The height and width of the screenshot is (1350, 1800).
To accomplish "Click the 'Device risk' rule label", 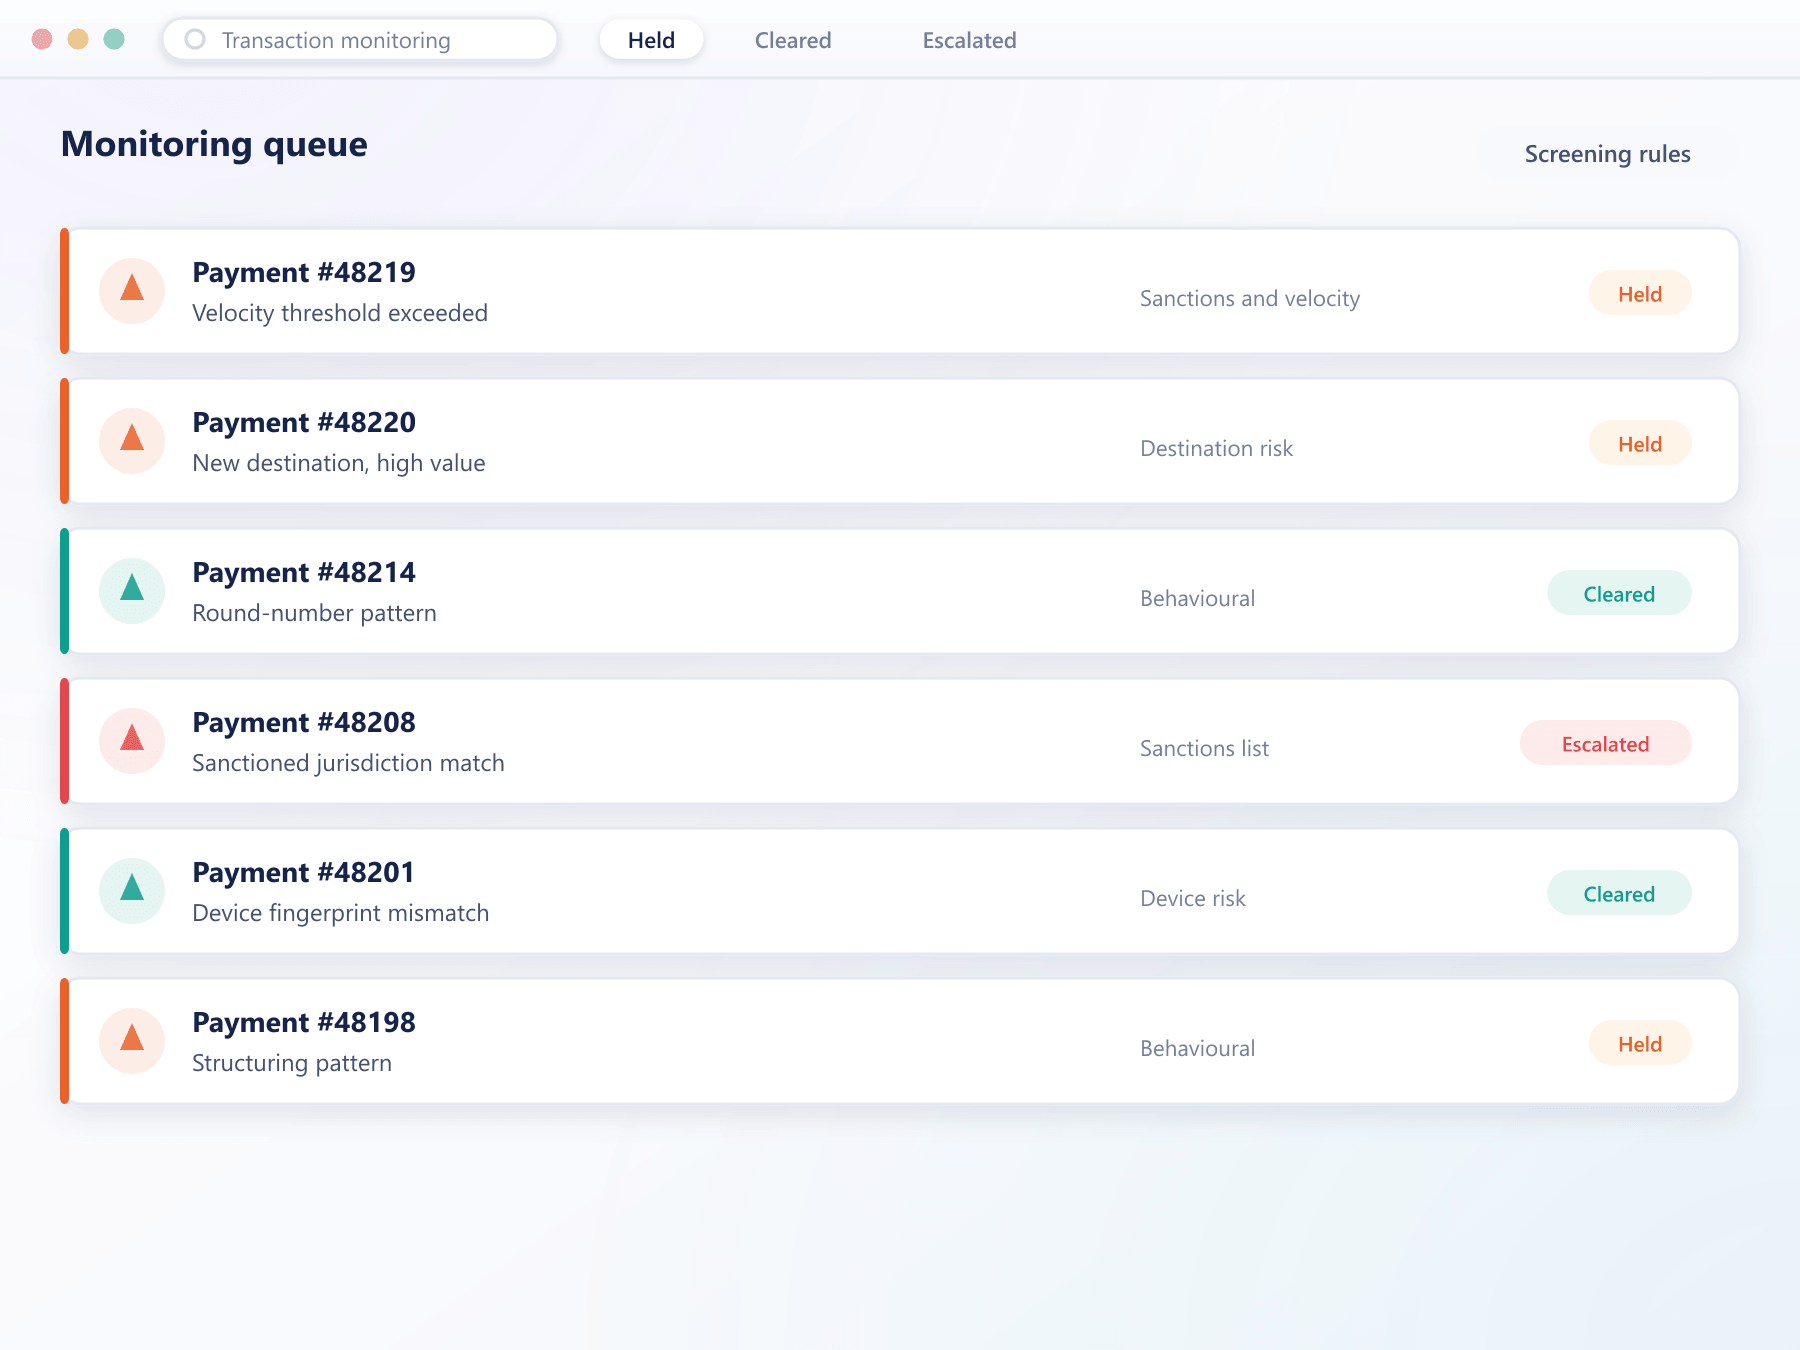I will (1193, 899).
